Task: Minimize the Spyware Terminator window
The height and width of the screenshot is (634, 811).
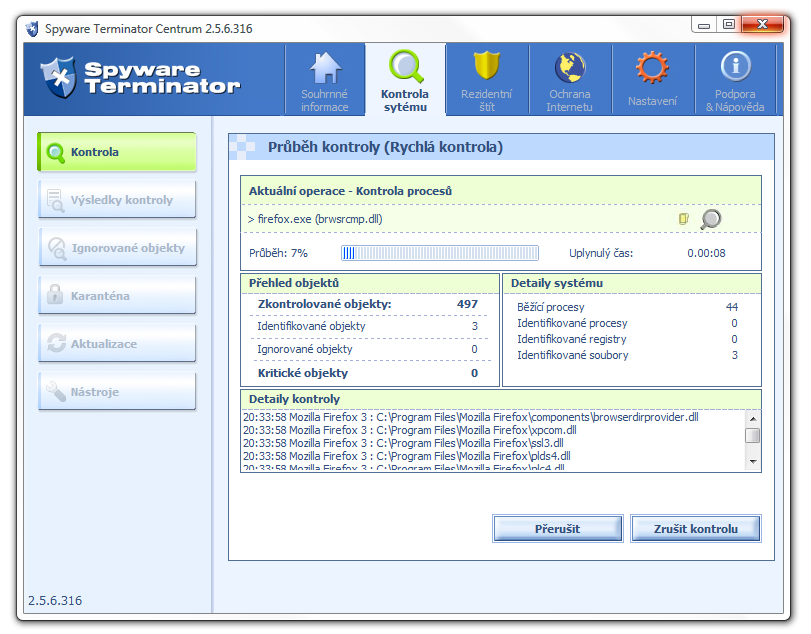Action: [704, 24]
